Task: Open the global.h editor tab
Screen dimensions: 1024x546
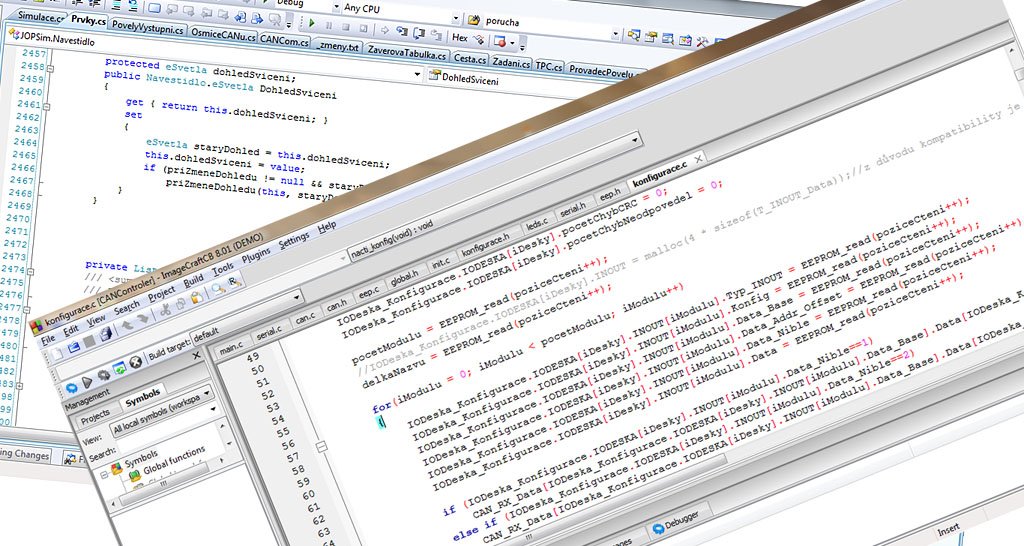Action: tap(404, 276)
